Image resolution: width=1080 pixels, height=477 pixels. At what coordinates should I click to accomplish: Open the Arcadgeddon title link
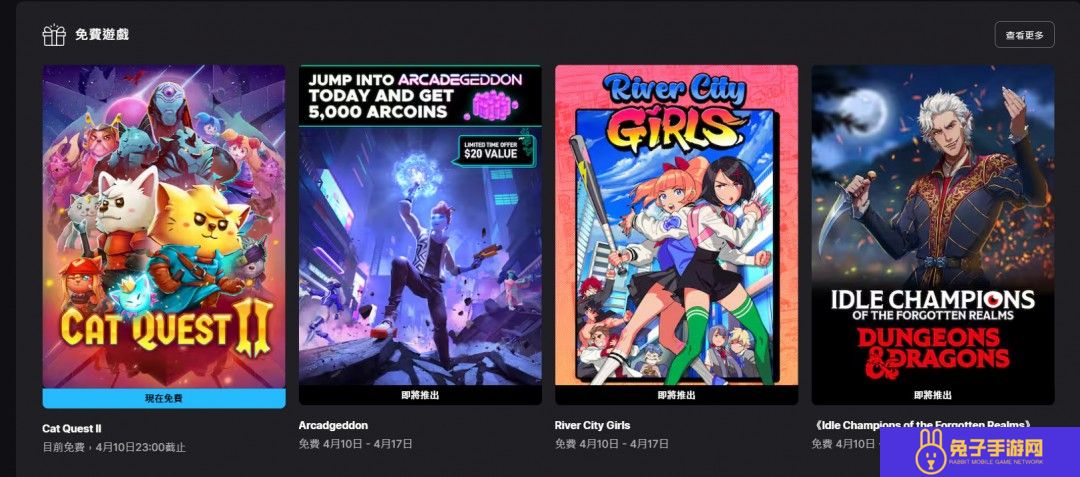pyautogui.click(x=333, y=425)
